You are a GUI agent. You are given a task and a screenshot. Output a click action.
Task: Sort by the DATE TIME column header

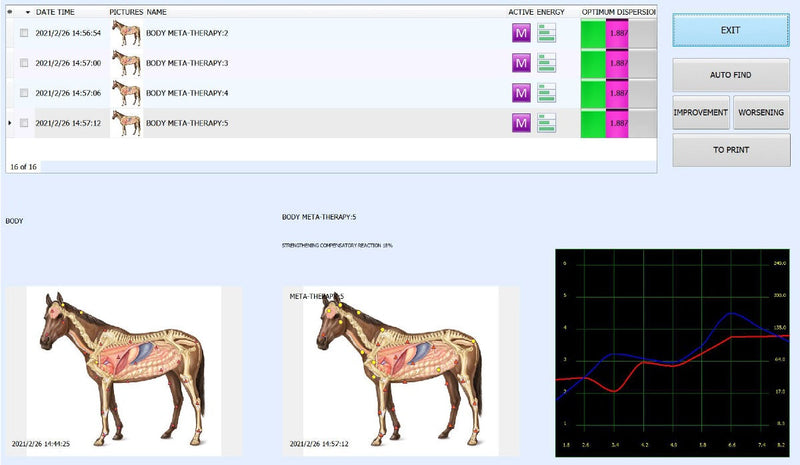pyautogui.click(x=55, y=12)
